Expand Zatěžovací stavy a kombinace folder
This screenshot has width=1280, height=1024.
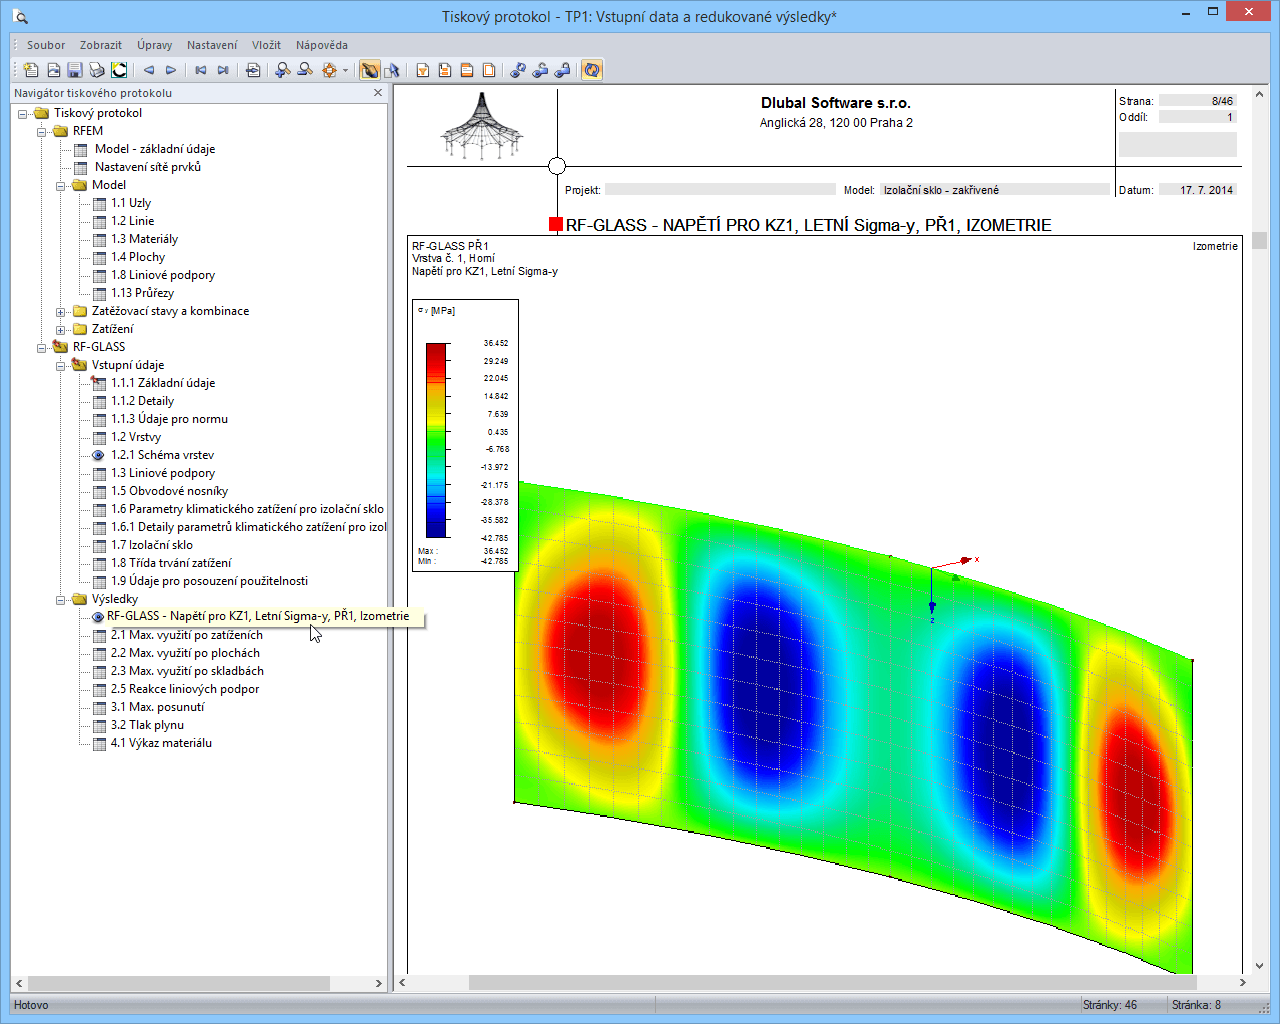pyautogui.click(x=61, y=312)
